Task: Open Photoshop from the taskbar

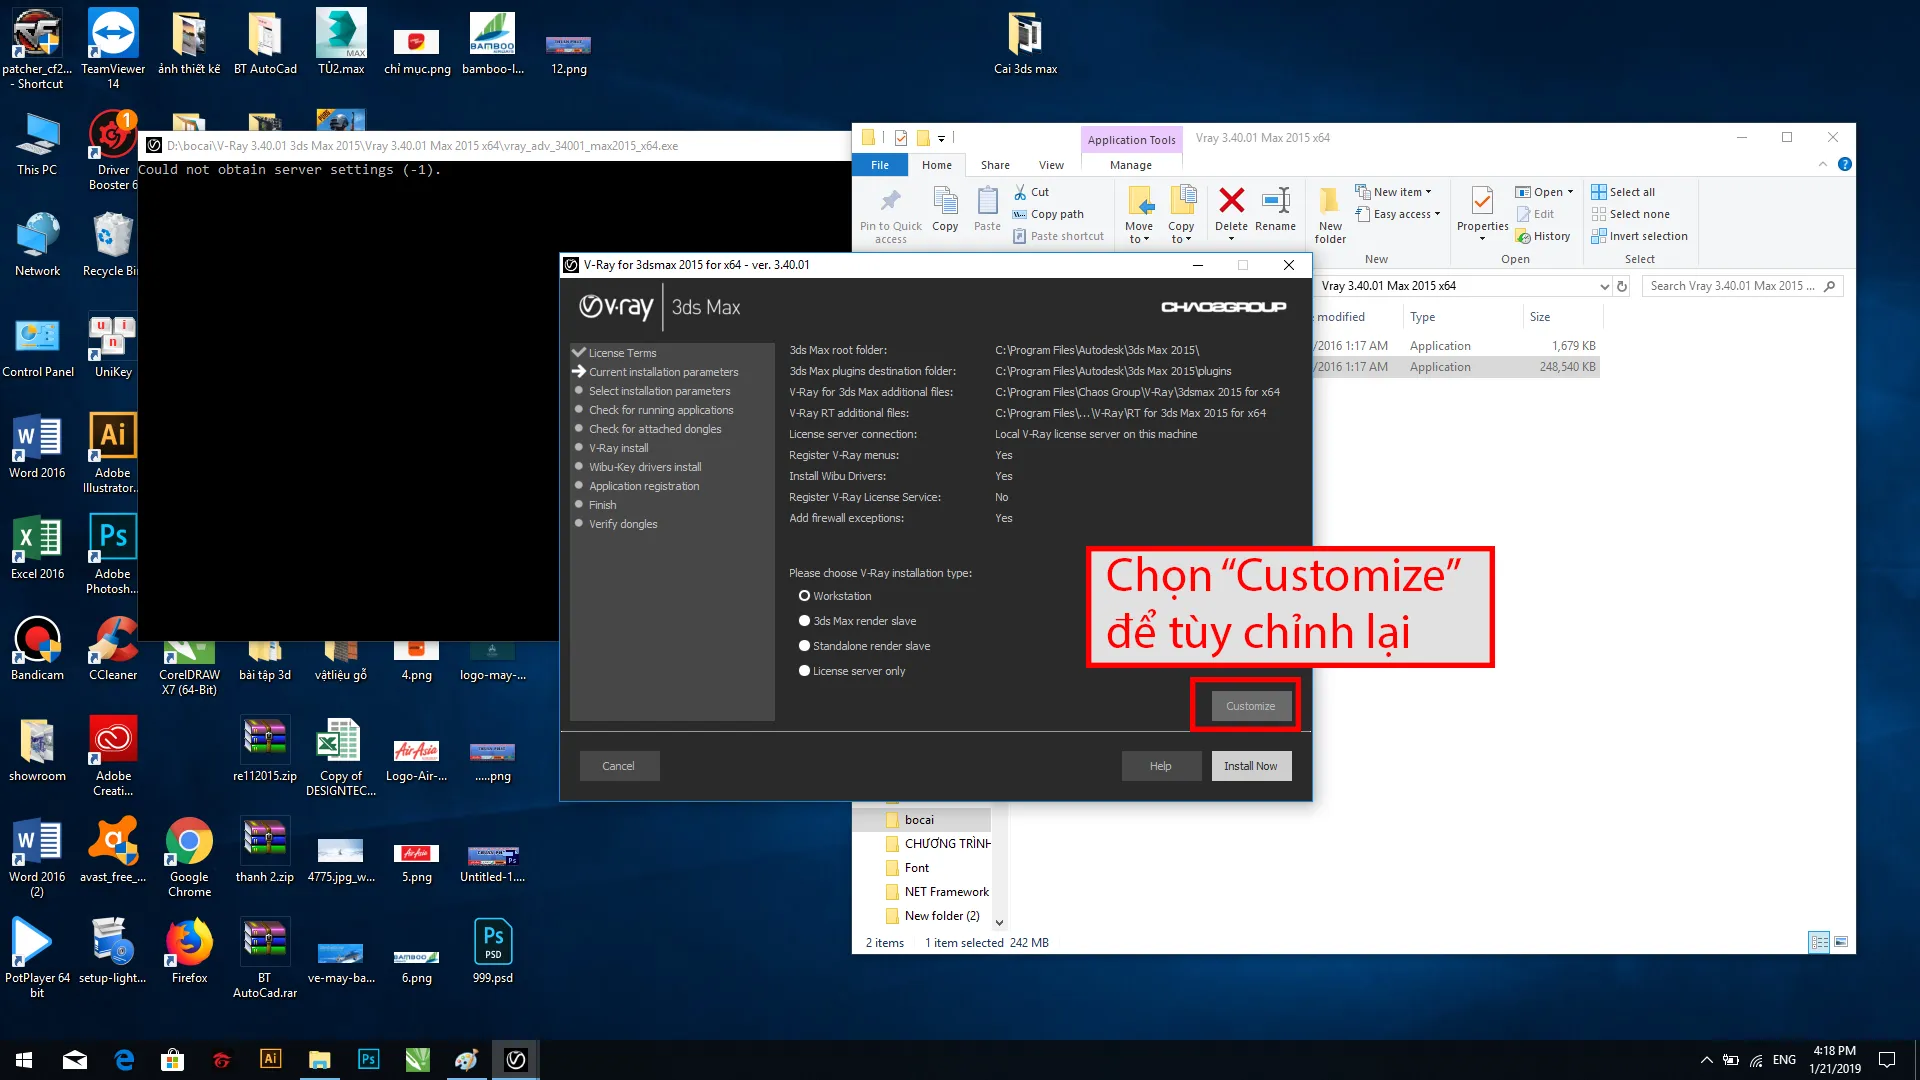Action: (368, 1060)
